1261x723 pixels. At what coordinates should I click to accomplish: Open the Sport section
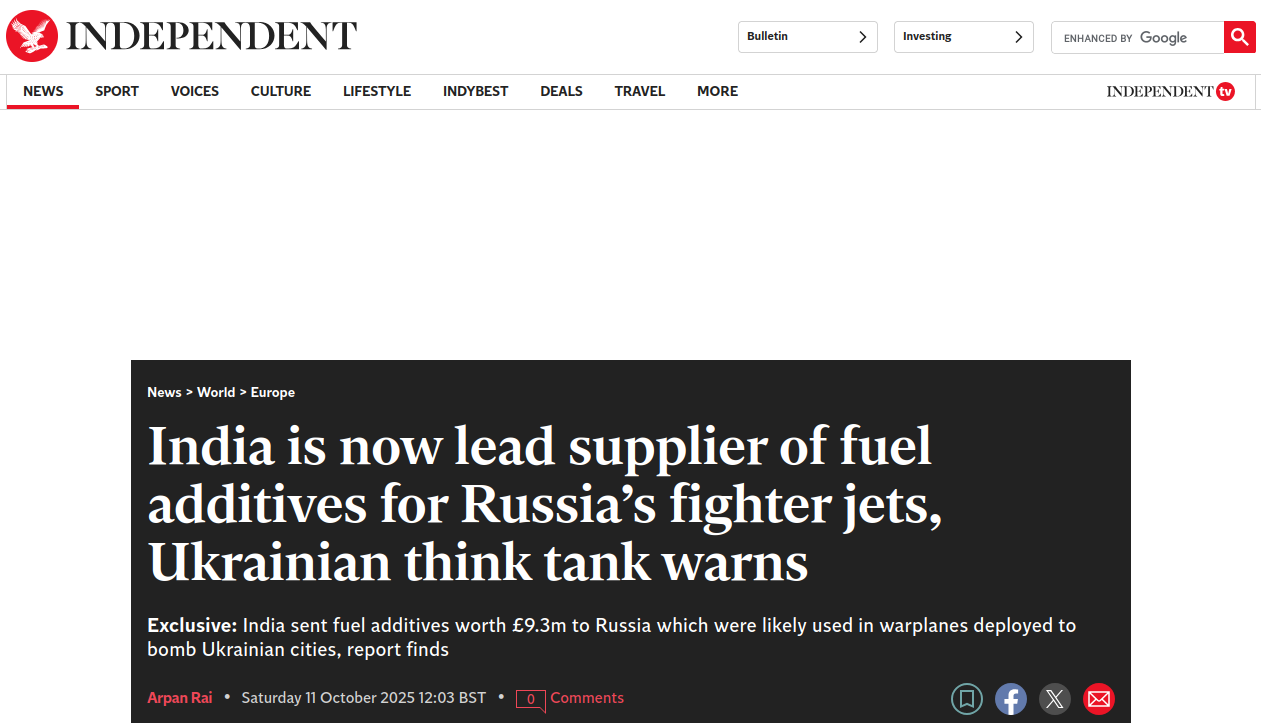pyautogui.click(x=117, y=91)
